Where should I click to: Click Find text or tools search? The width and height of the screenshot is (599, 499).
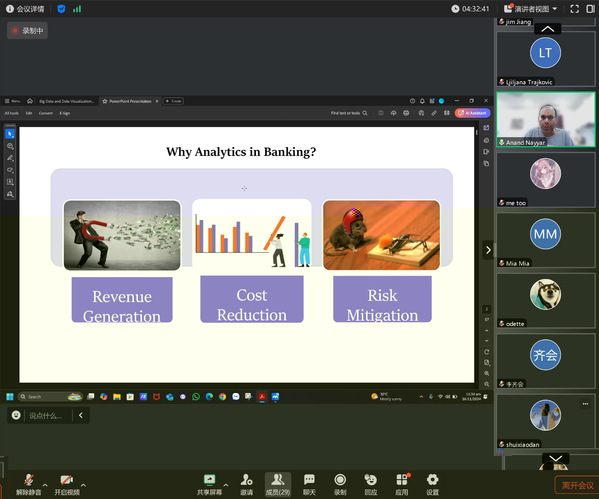349,113
